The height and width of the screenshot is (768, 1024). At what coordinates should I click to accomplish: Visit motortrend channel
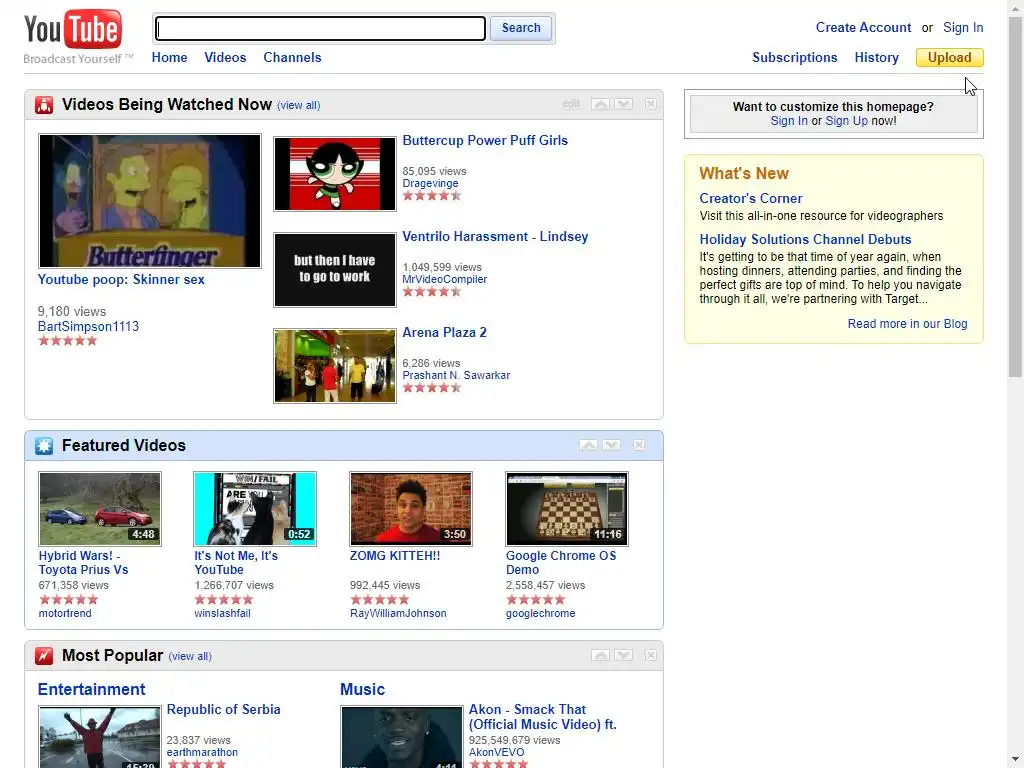coord(65,613)
